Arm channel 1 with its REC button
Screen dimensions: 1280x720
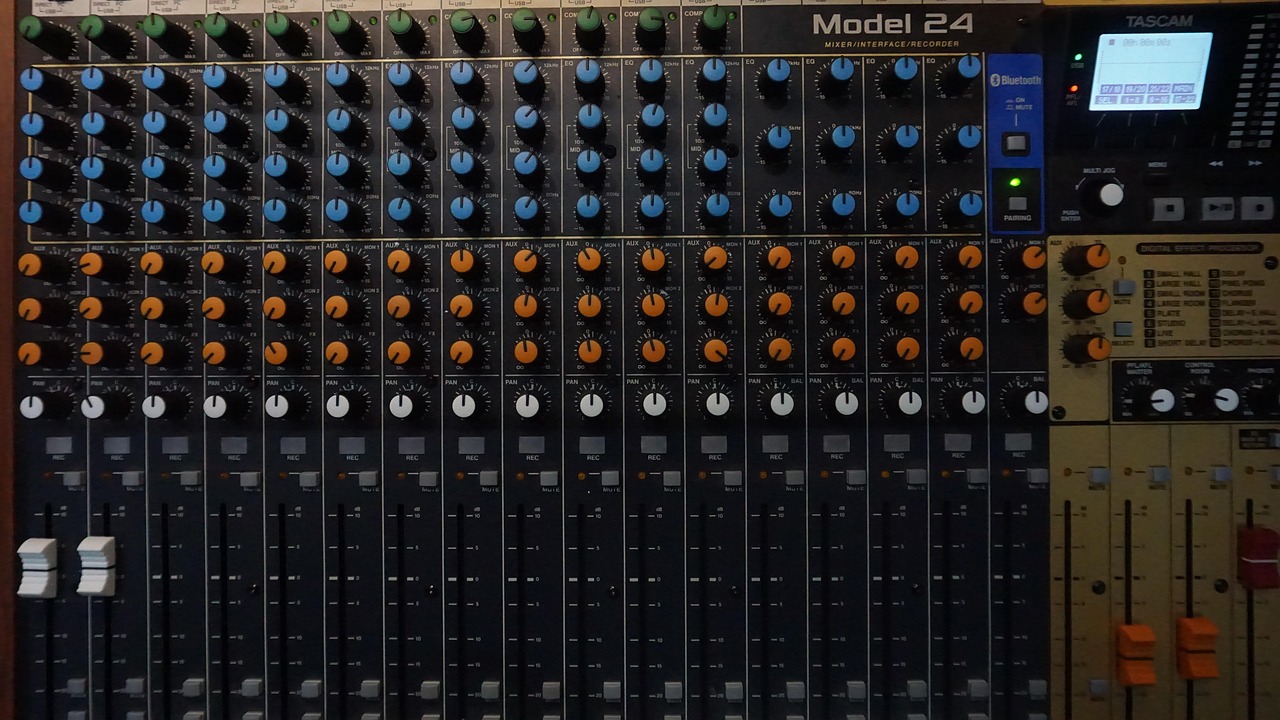click(58, 445)
